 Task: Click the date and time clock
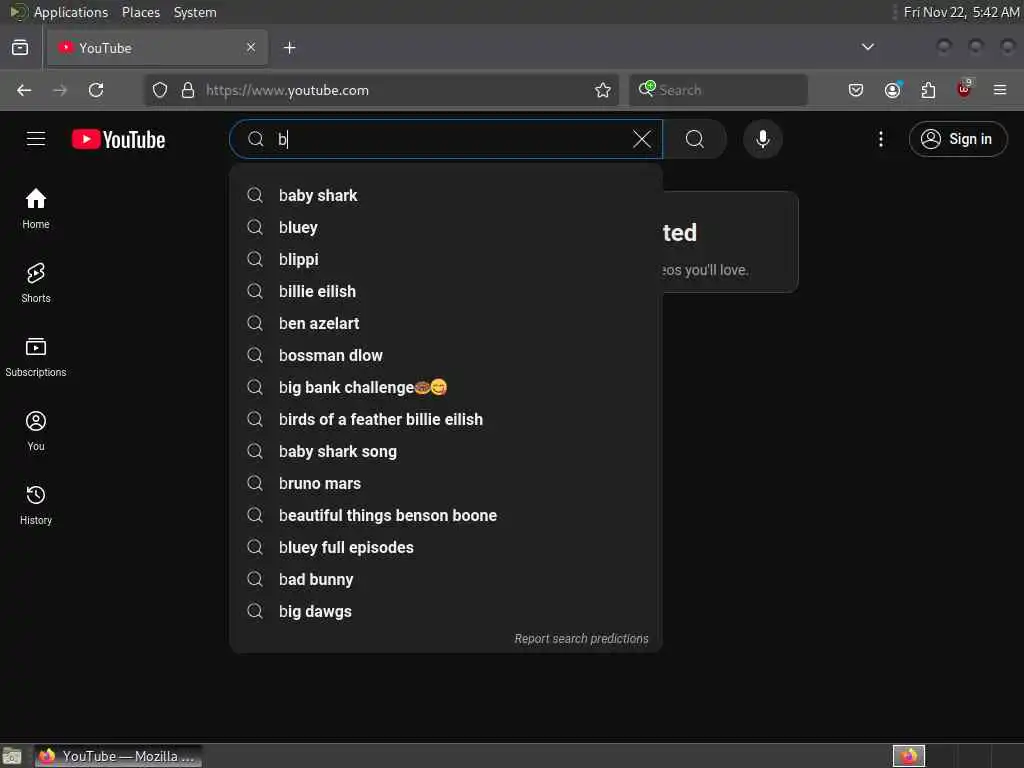[961, 12]
